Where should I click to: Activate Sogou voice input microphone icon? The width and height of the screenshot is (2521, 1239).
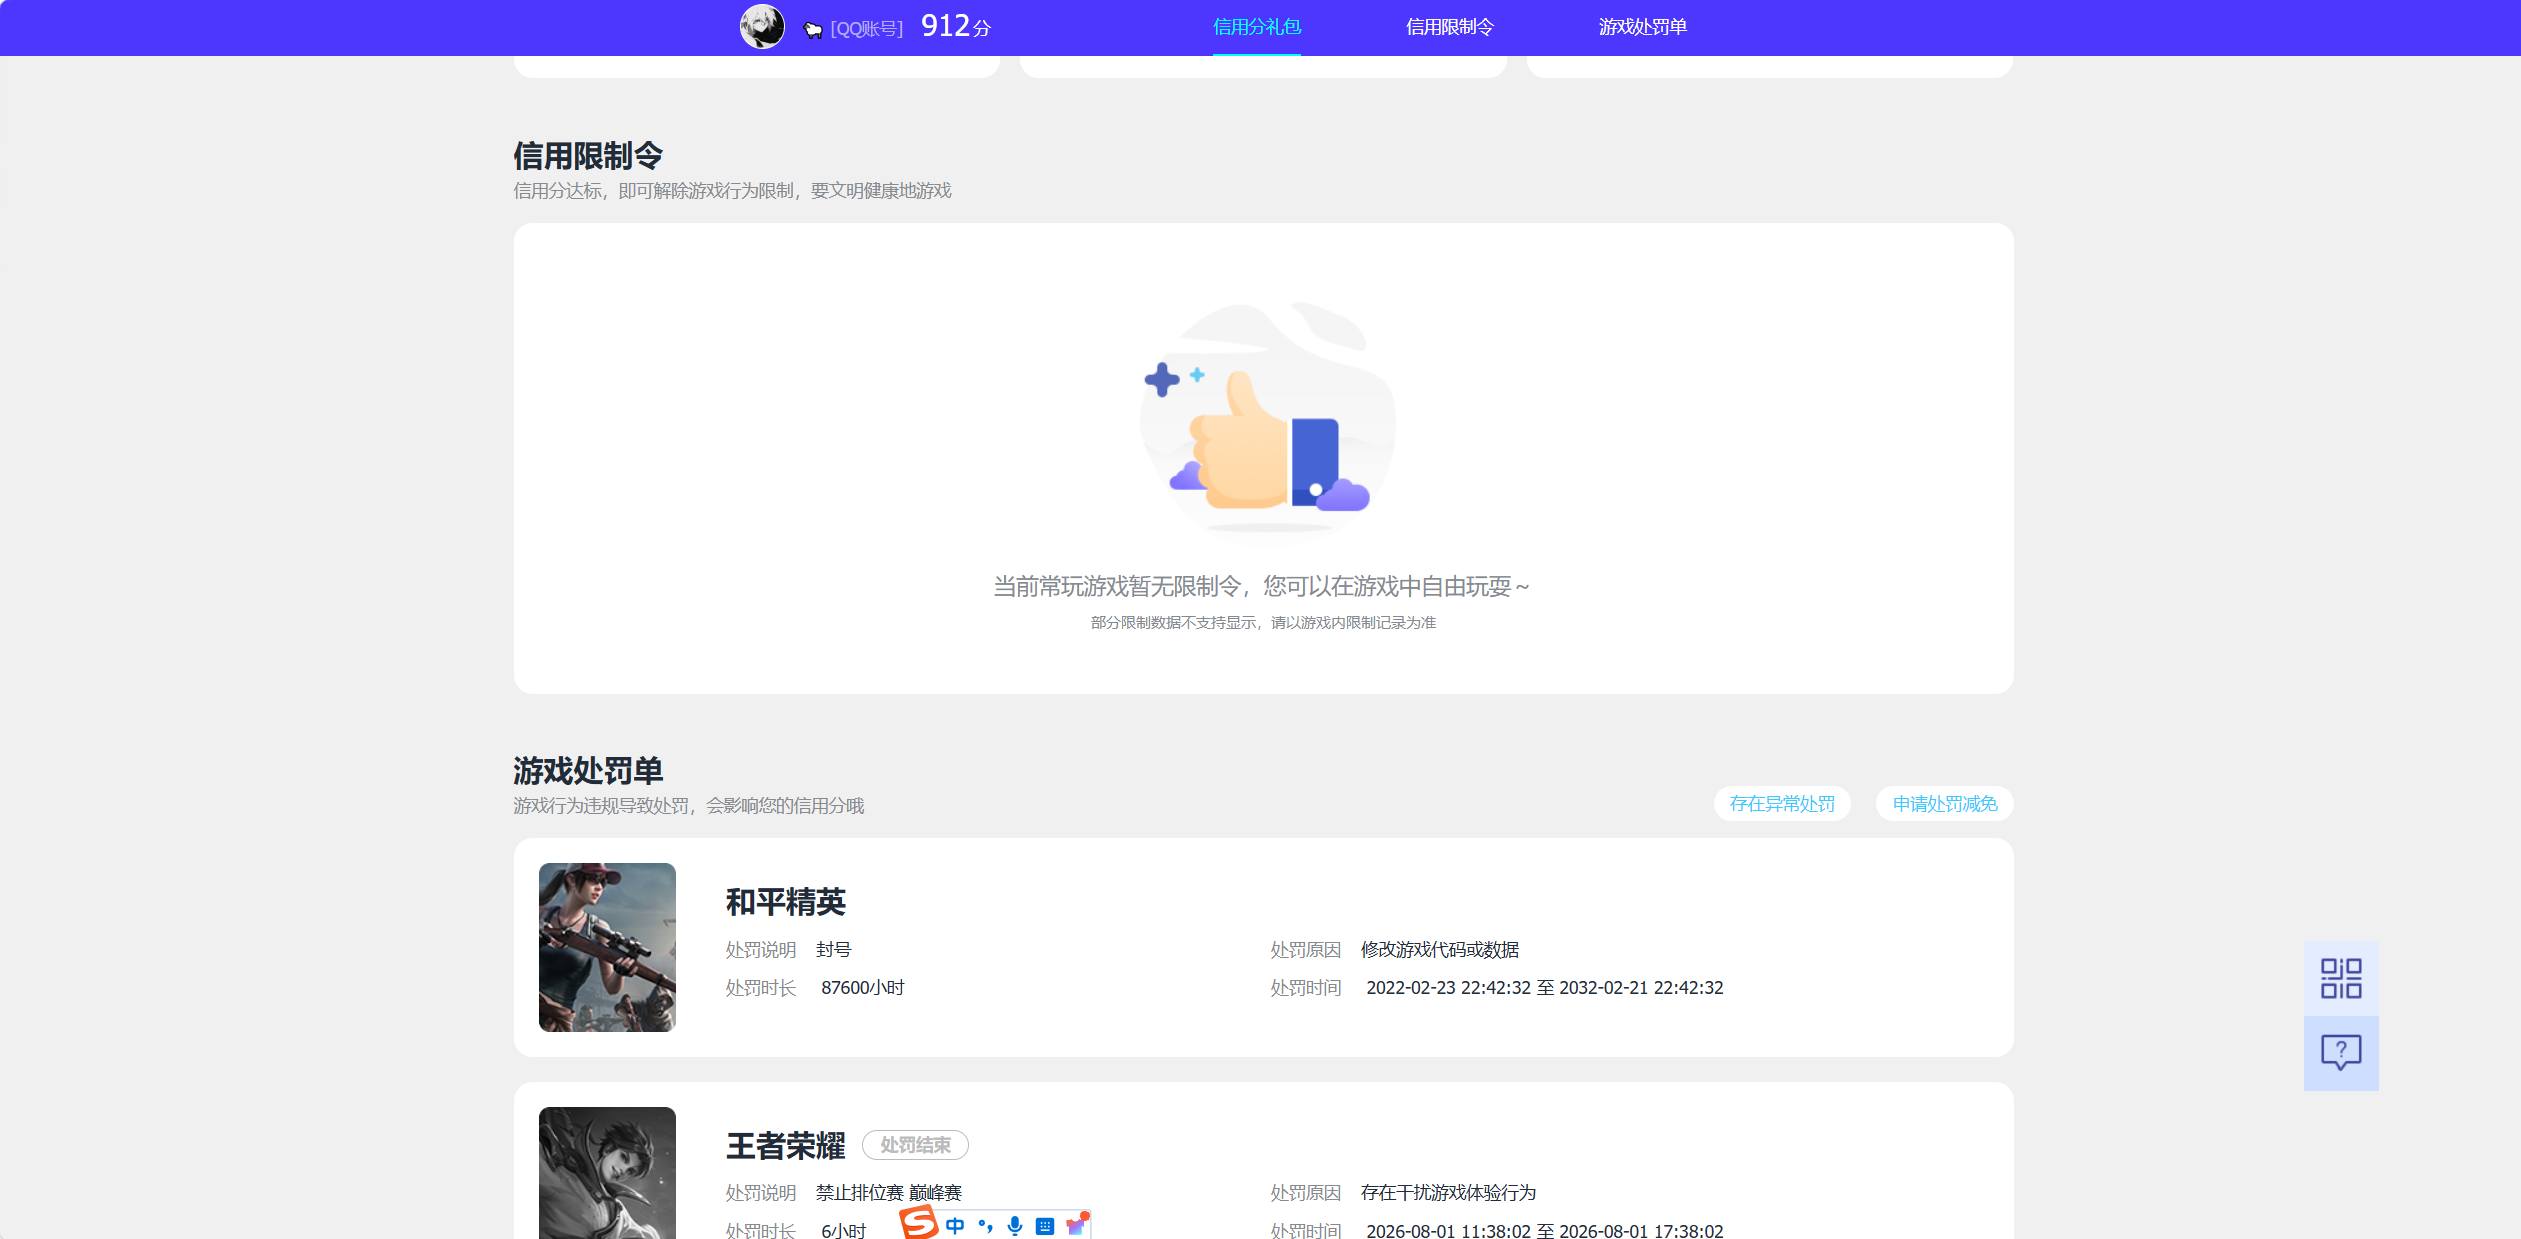(x=1015, y=1226)
